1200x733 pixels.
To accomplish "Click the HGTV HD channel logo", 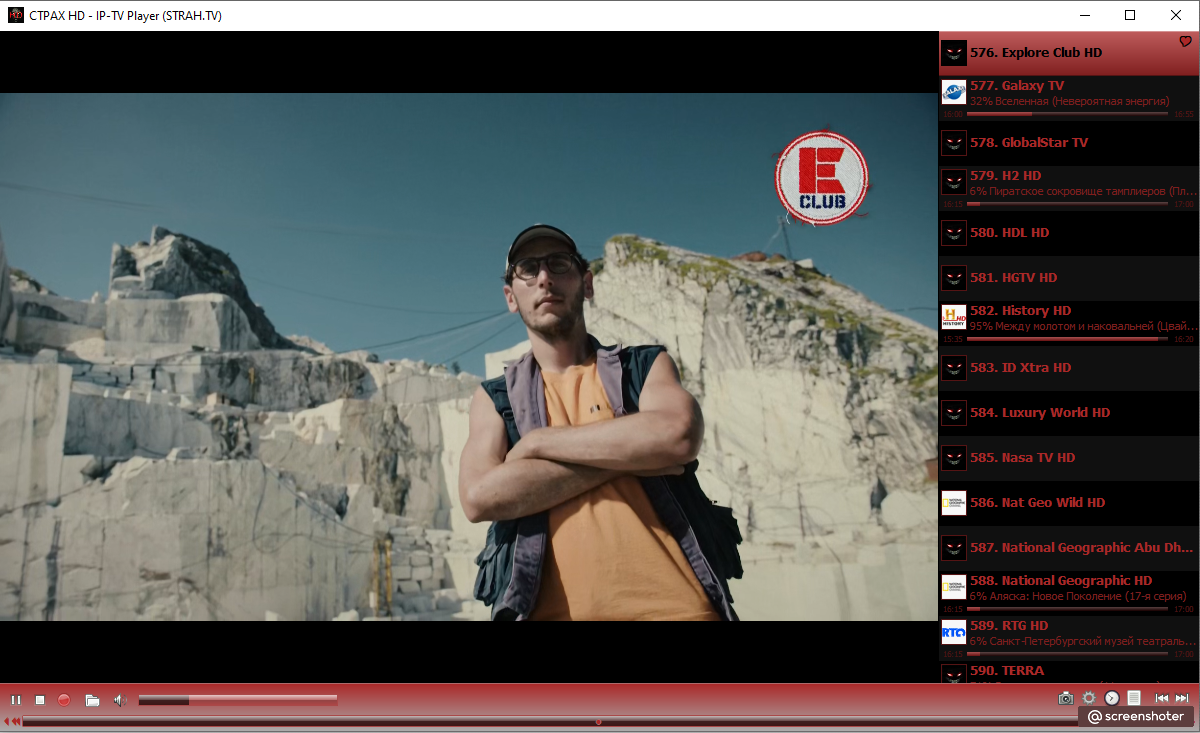I will pyautogui.click(x=954, y=278).
